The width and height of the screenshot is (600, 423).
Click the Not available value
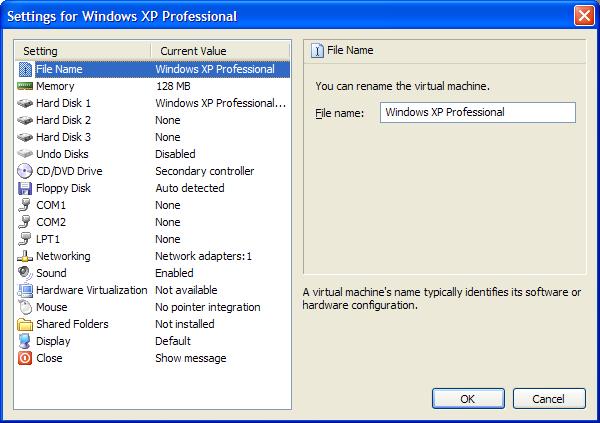pyautogui.click(x=186, y=290)
